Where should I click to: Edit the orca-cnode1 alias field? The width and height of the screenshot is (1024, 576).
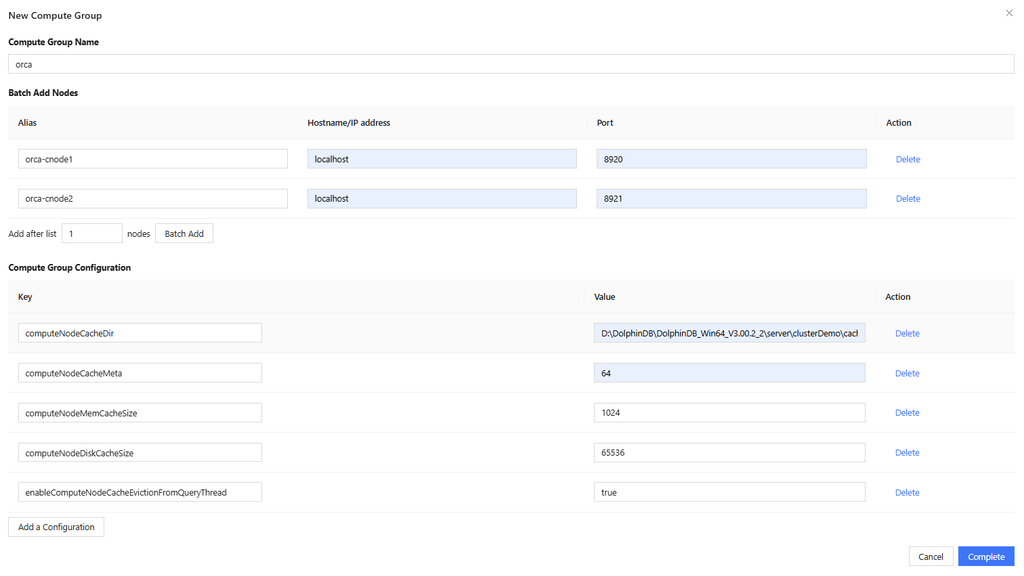point(153,159)
